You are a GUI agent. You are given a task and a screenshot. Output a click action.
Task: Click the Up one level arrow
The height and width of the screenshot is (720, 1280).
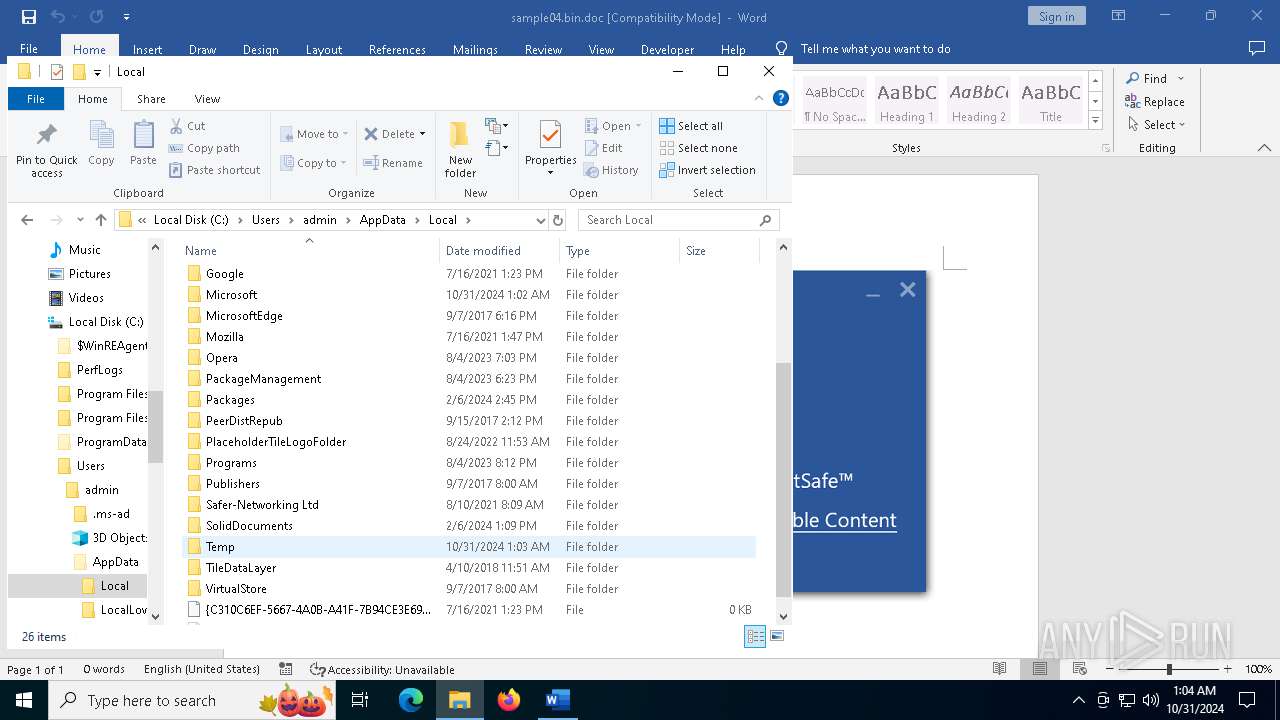100,220
